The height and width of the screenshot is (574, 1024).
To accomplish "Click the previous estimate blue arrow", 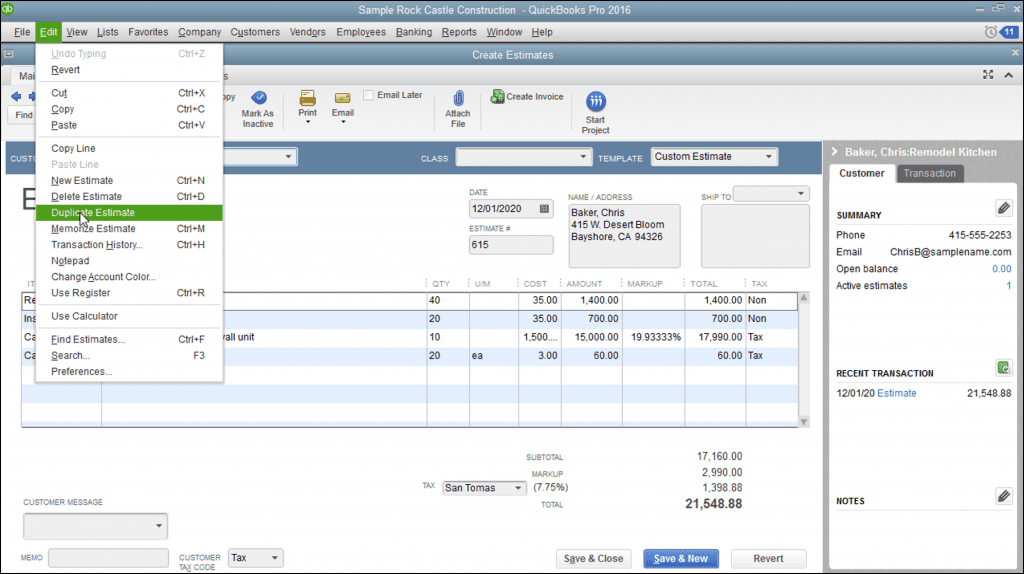I will click(16, 97).
